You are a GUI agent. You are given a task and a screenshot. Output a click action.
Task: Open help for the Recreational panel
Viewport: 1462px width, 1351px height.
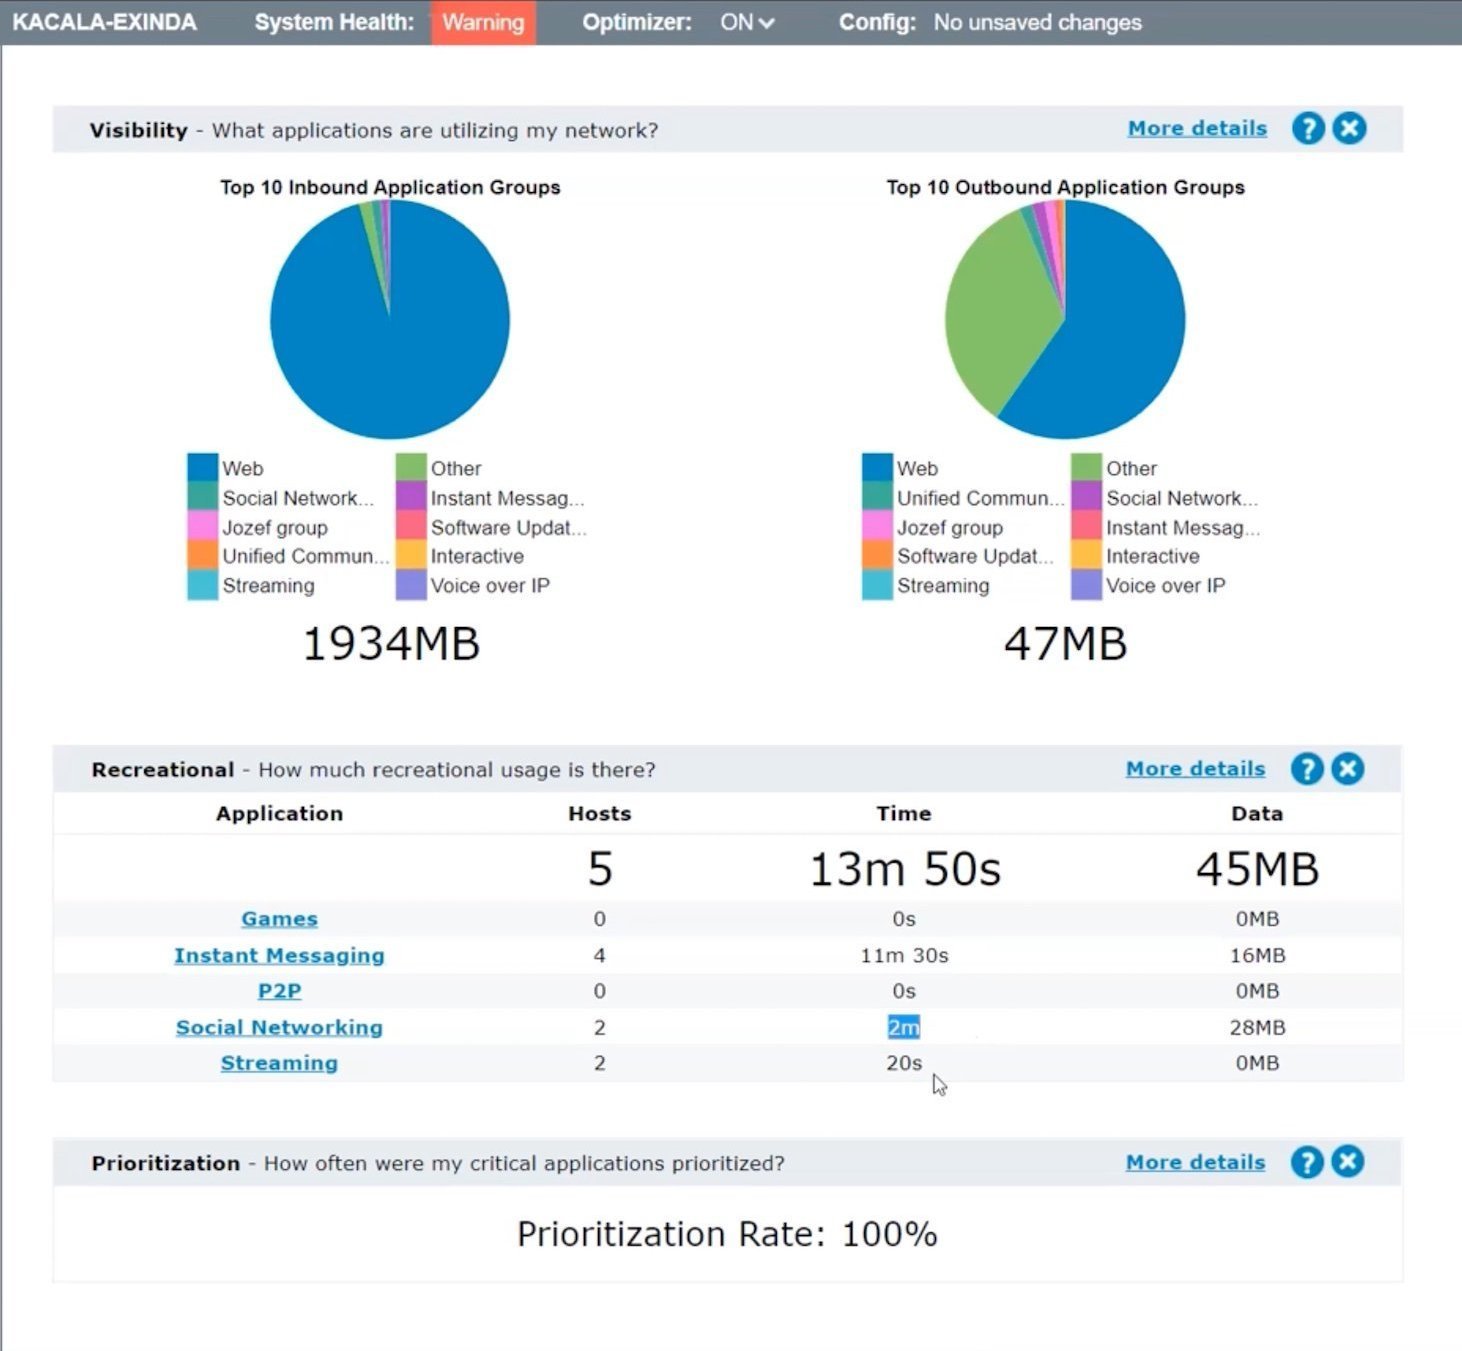click(1307, 769)
